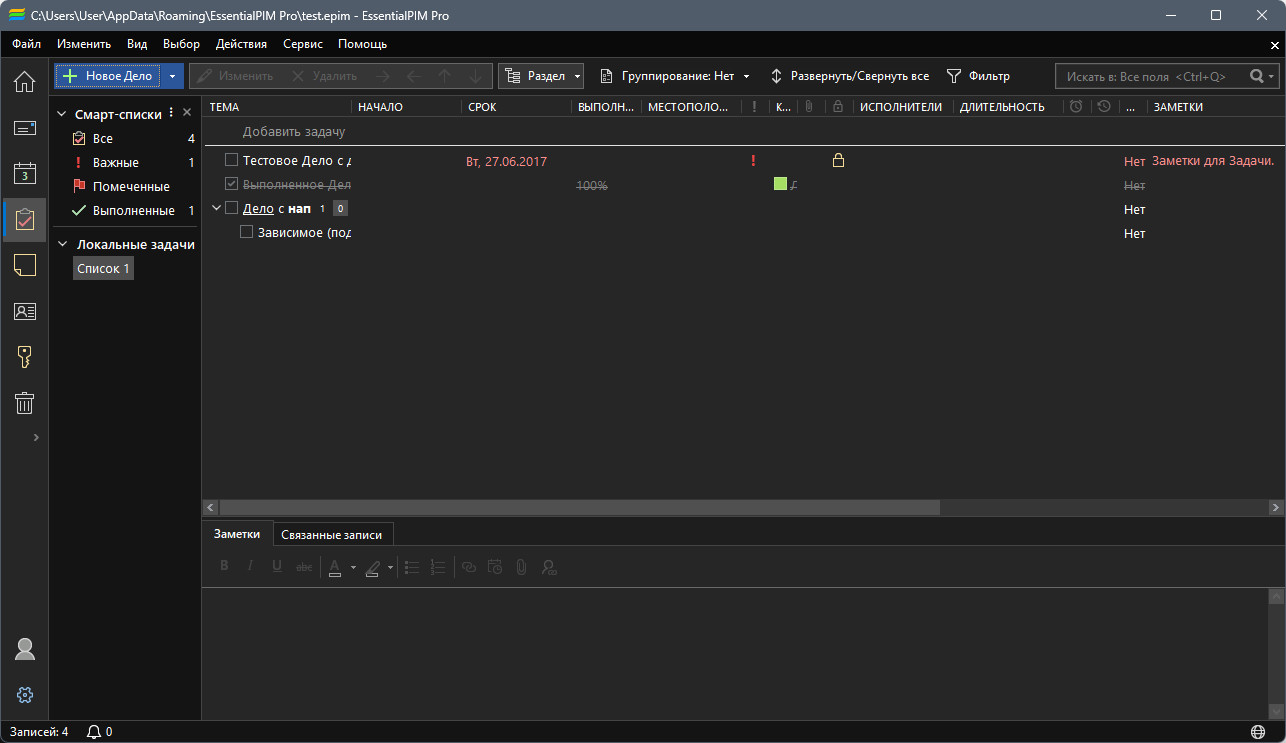Open the Passwords key module
The image size is (1286, 743).
pyautogui.click(x=24, y=357)
